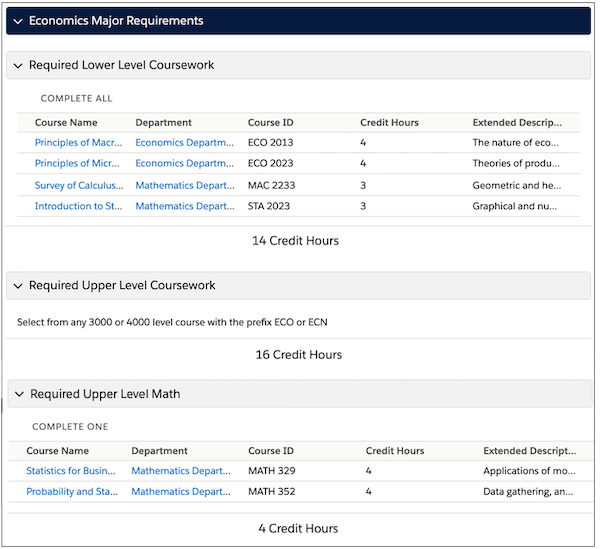Click Required Lower Level Coursework title
This screenshot has height=549, width=600.
coord(121,65)
